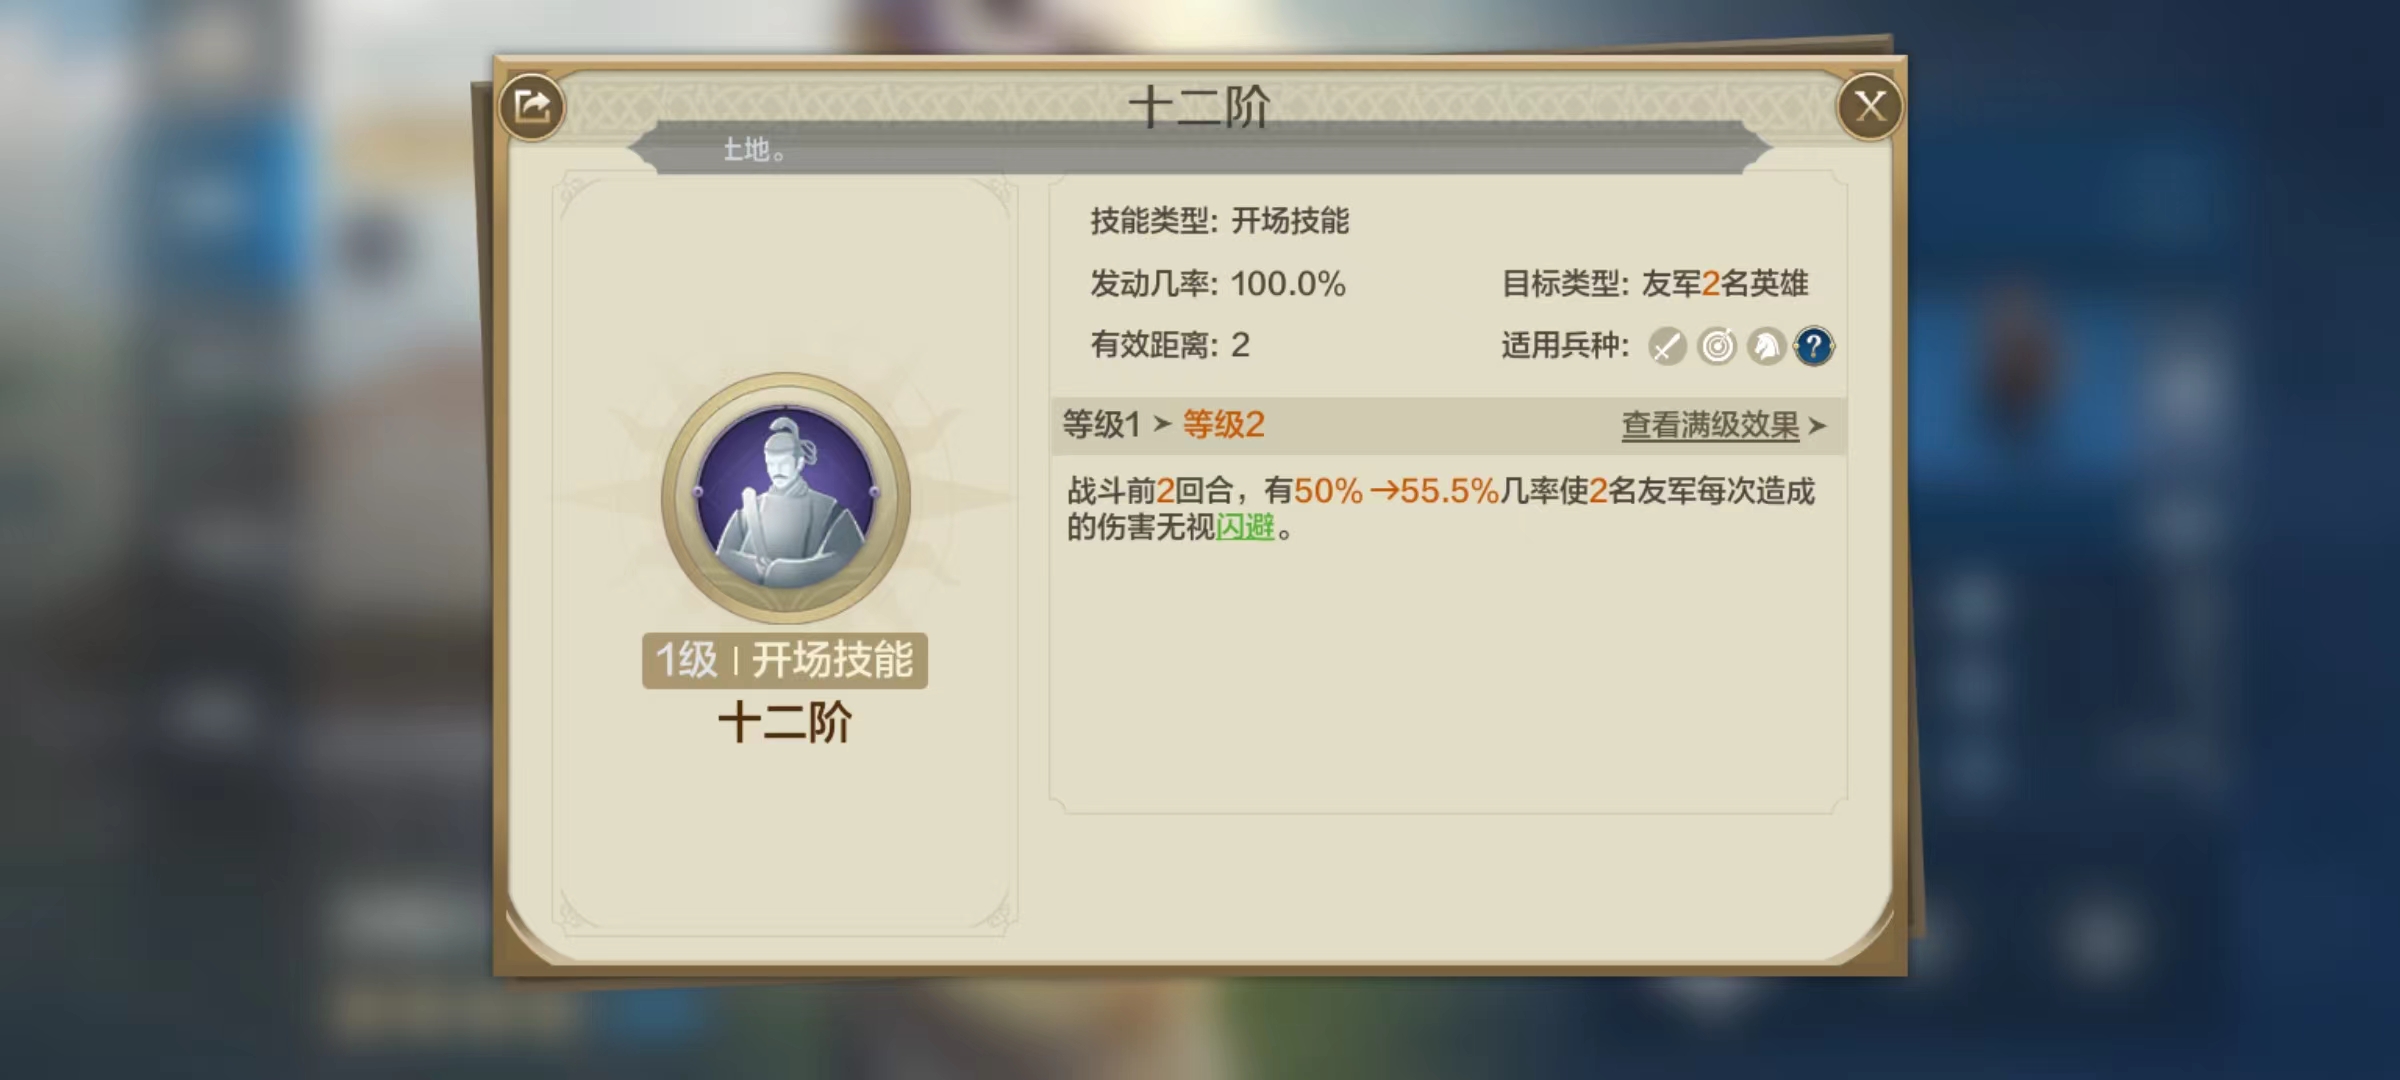The image size is (2400, 1080).
Task: Open 查看满级效果 link
Action: (x=1710, y=425)
